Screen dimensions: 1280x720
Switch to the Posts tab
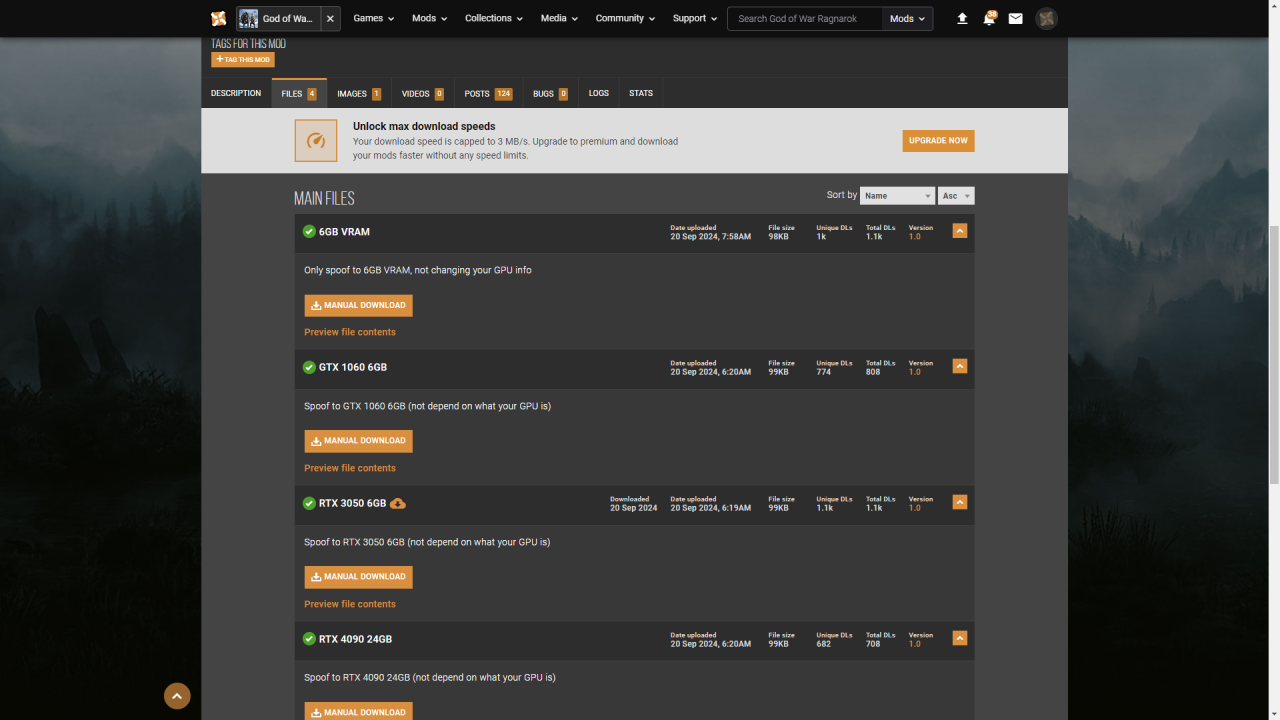tap(487, 93)
